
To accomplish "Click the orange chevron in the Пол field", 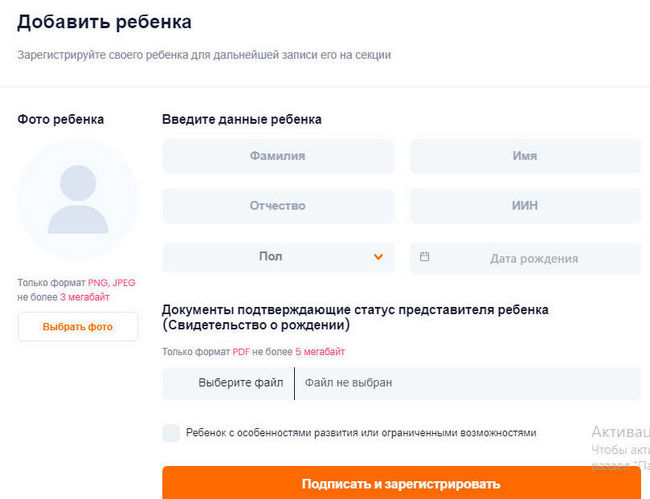I will (378, 257).
